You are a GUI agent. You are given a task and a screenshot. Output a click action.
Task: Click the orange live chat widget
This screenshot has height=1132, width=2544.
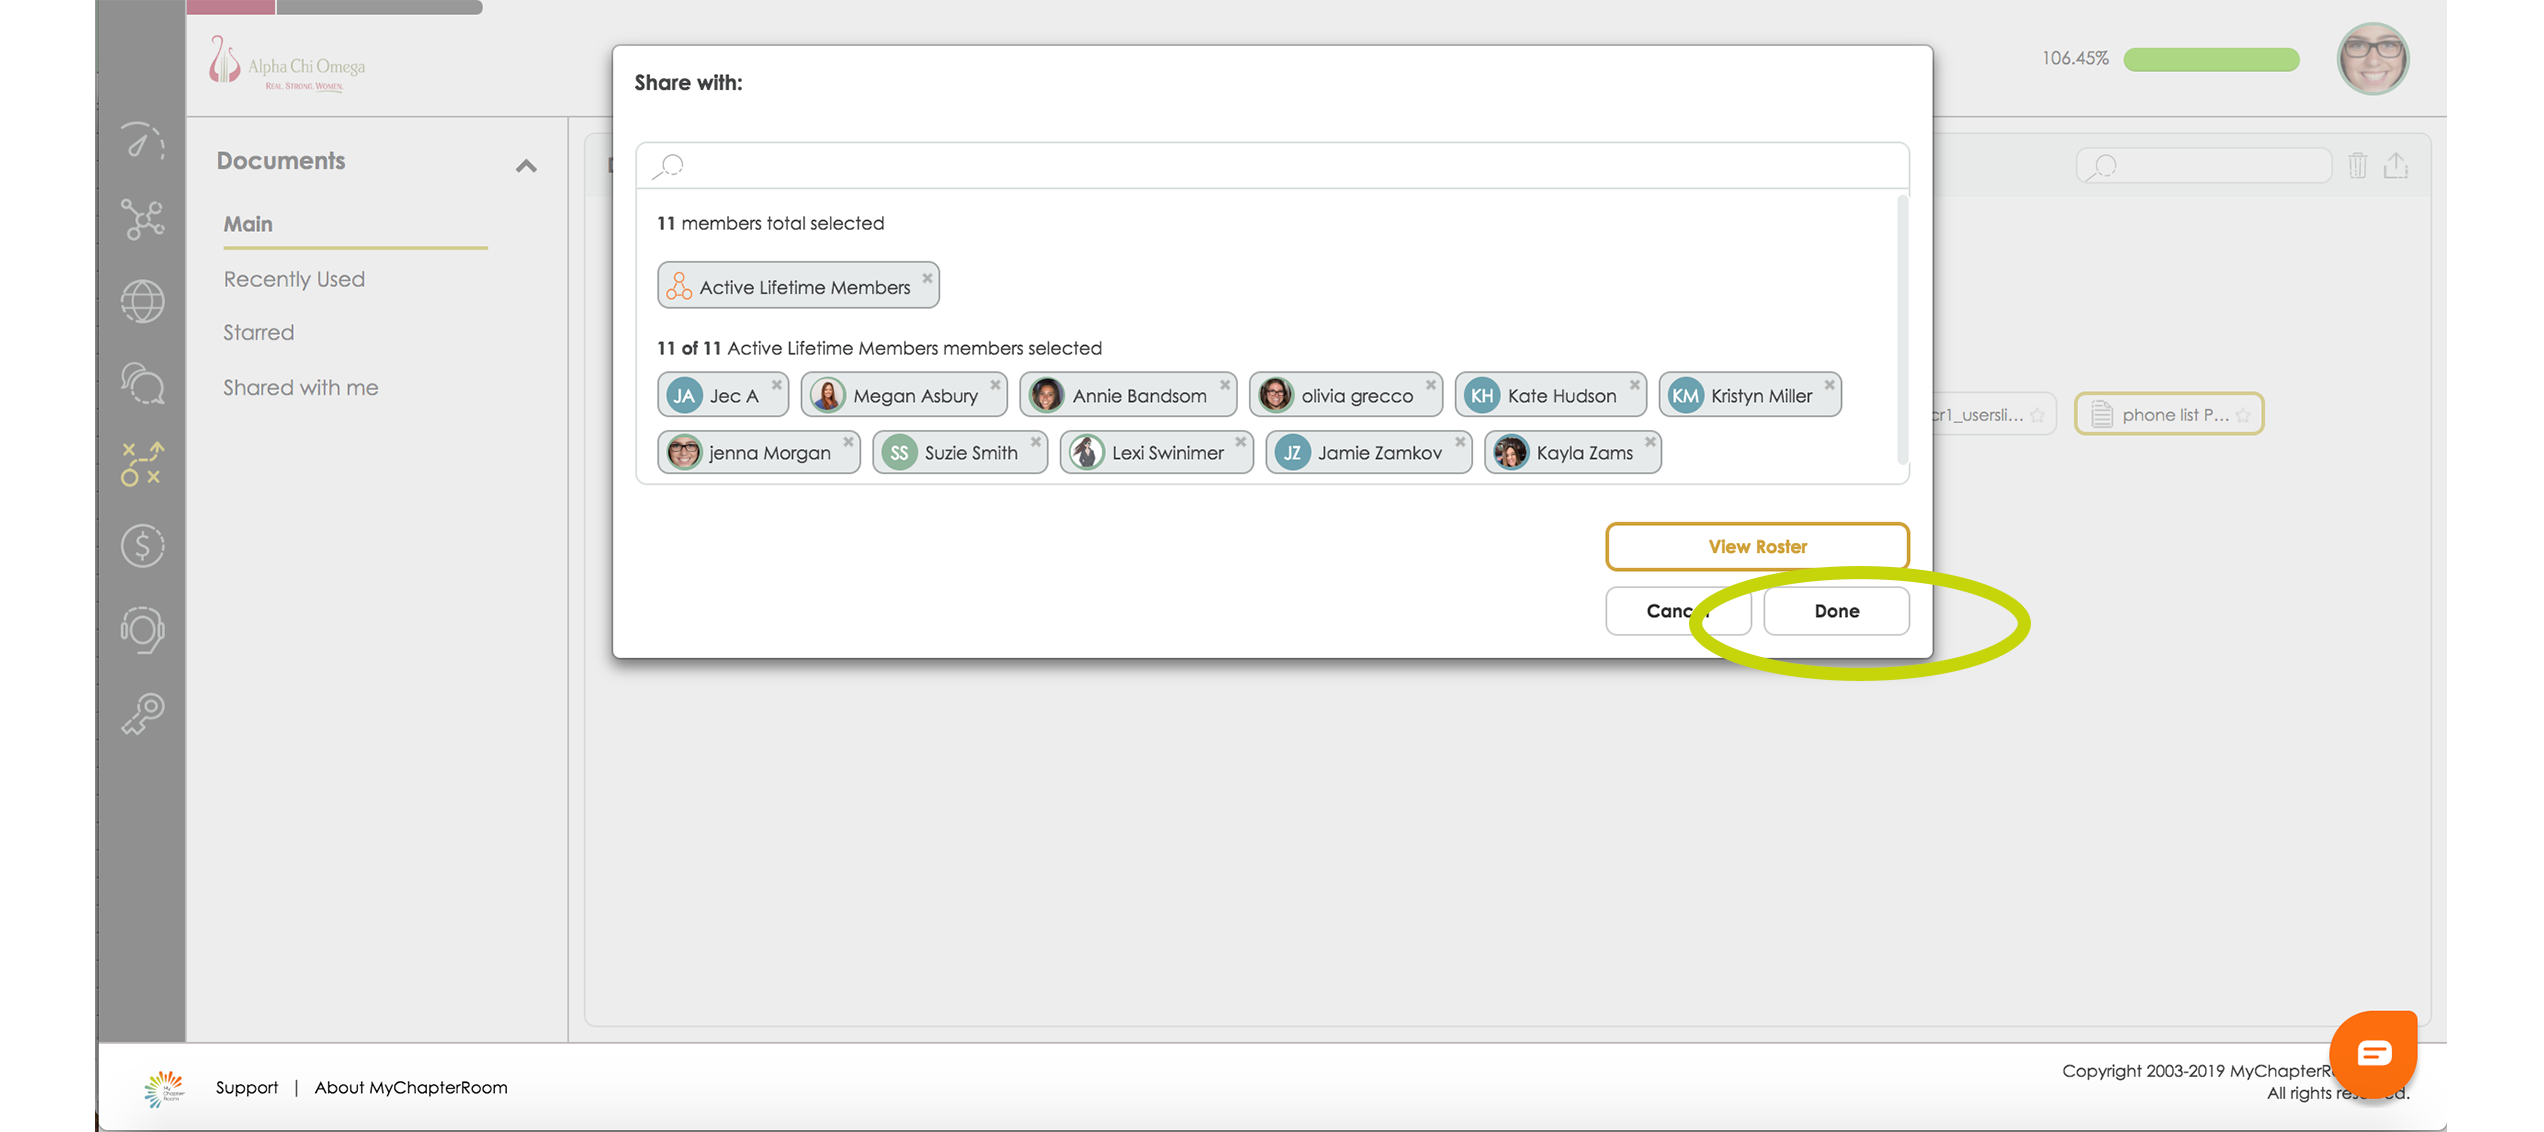[2372, 1052]
